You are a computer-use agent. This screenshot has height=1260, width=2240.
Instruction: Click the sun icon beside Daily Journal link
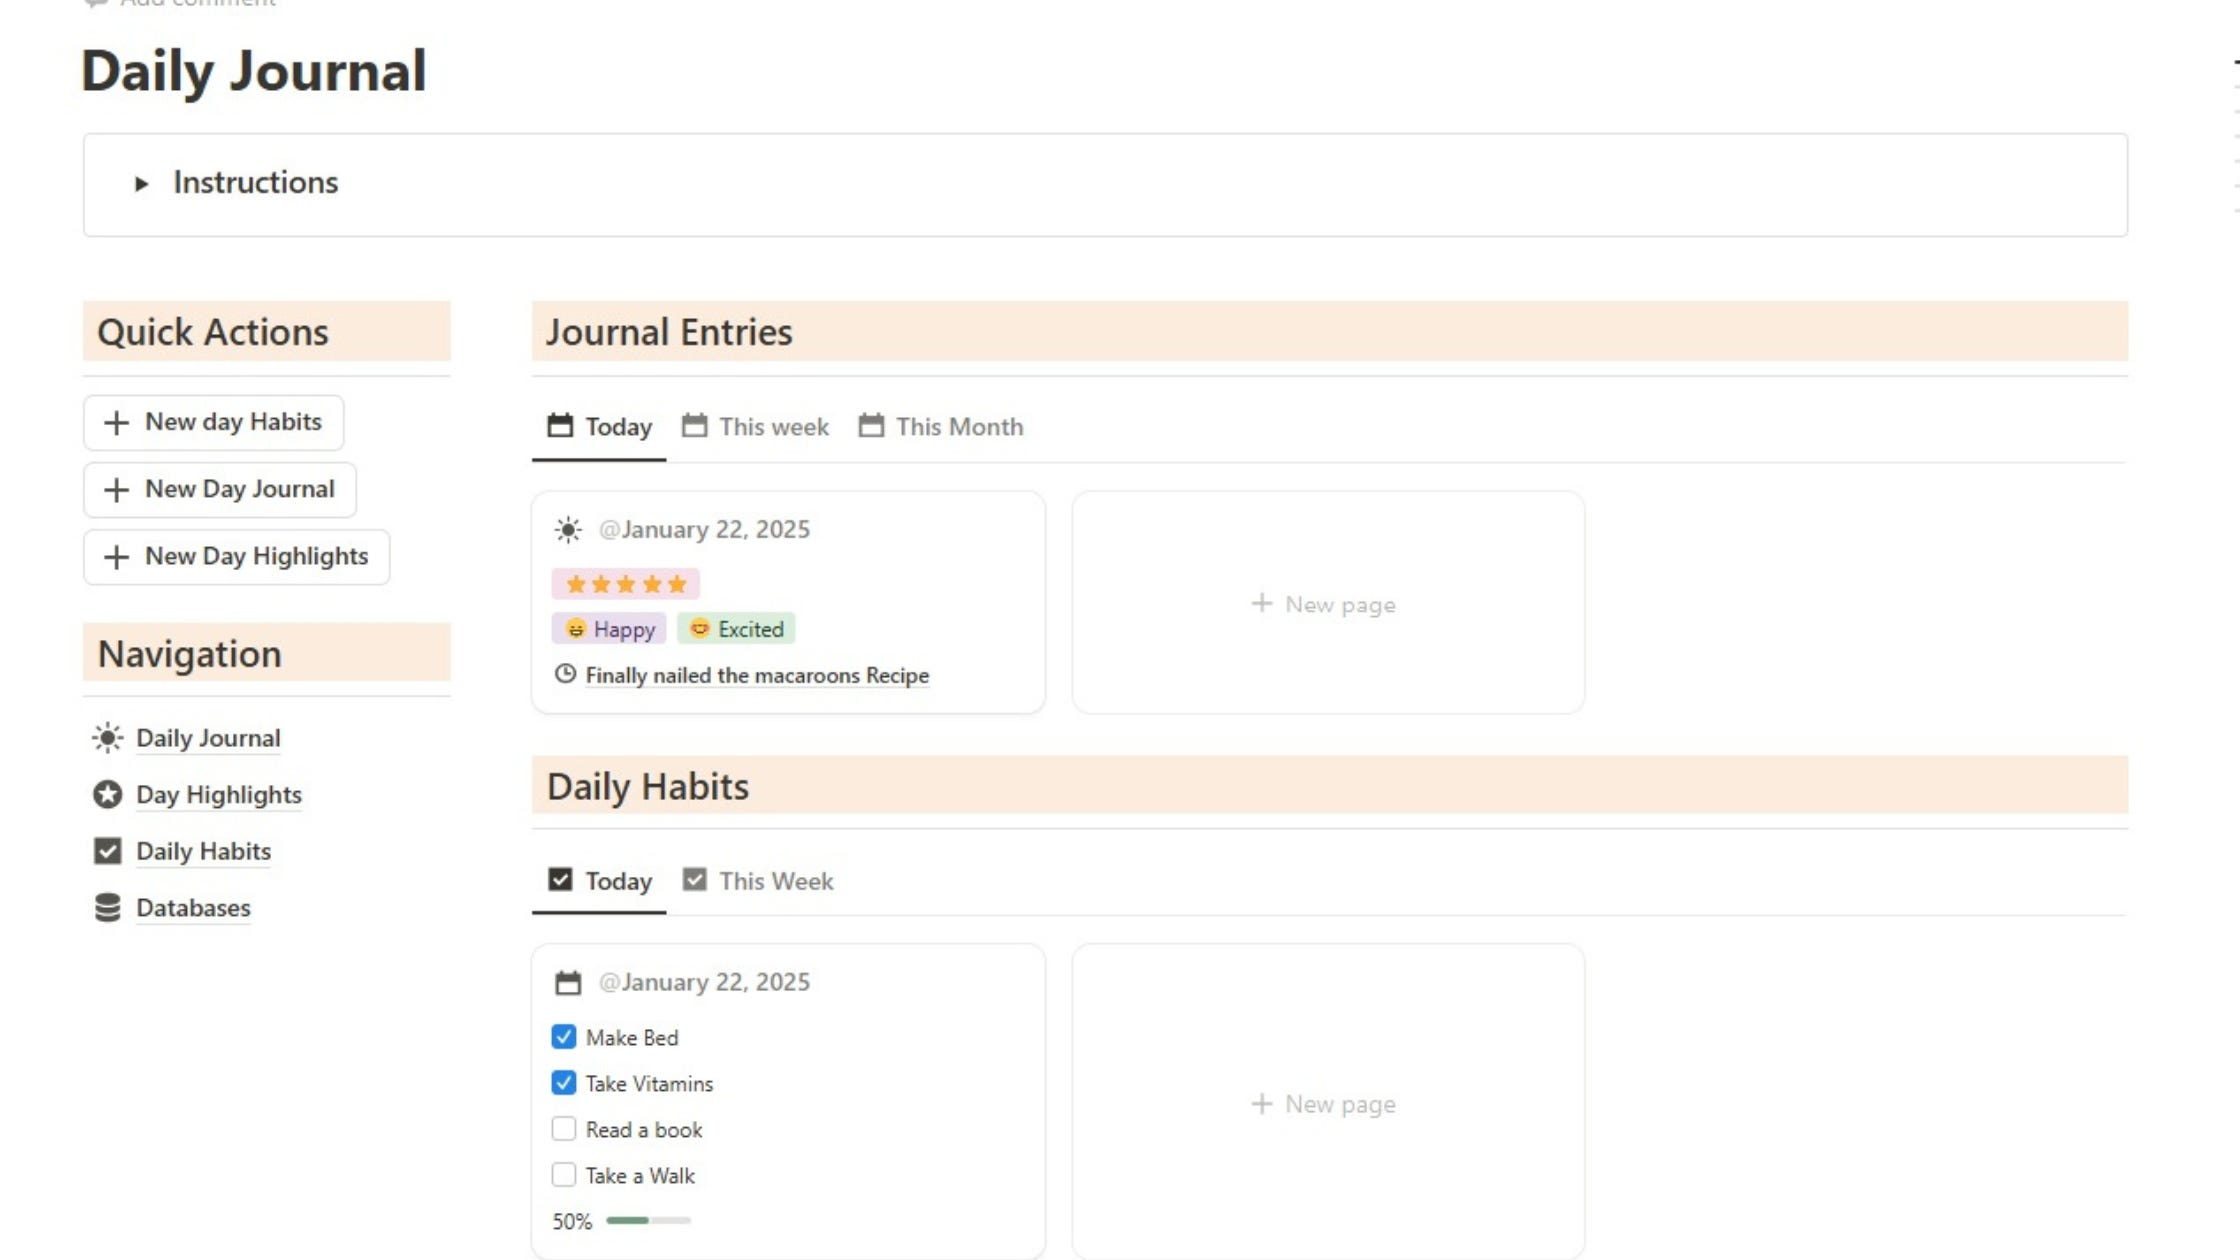107,738
